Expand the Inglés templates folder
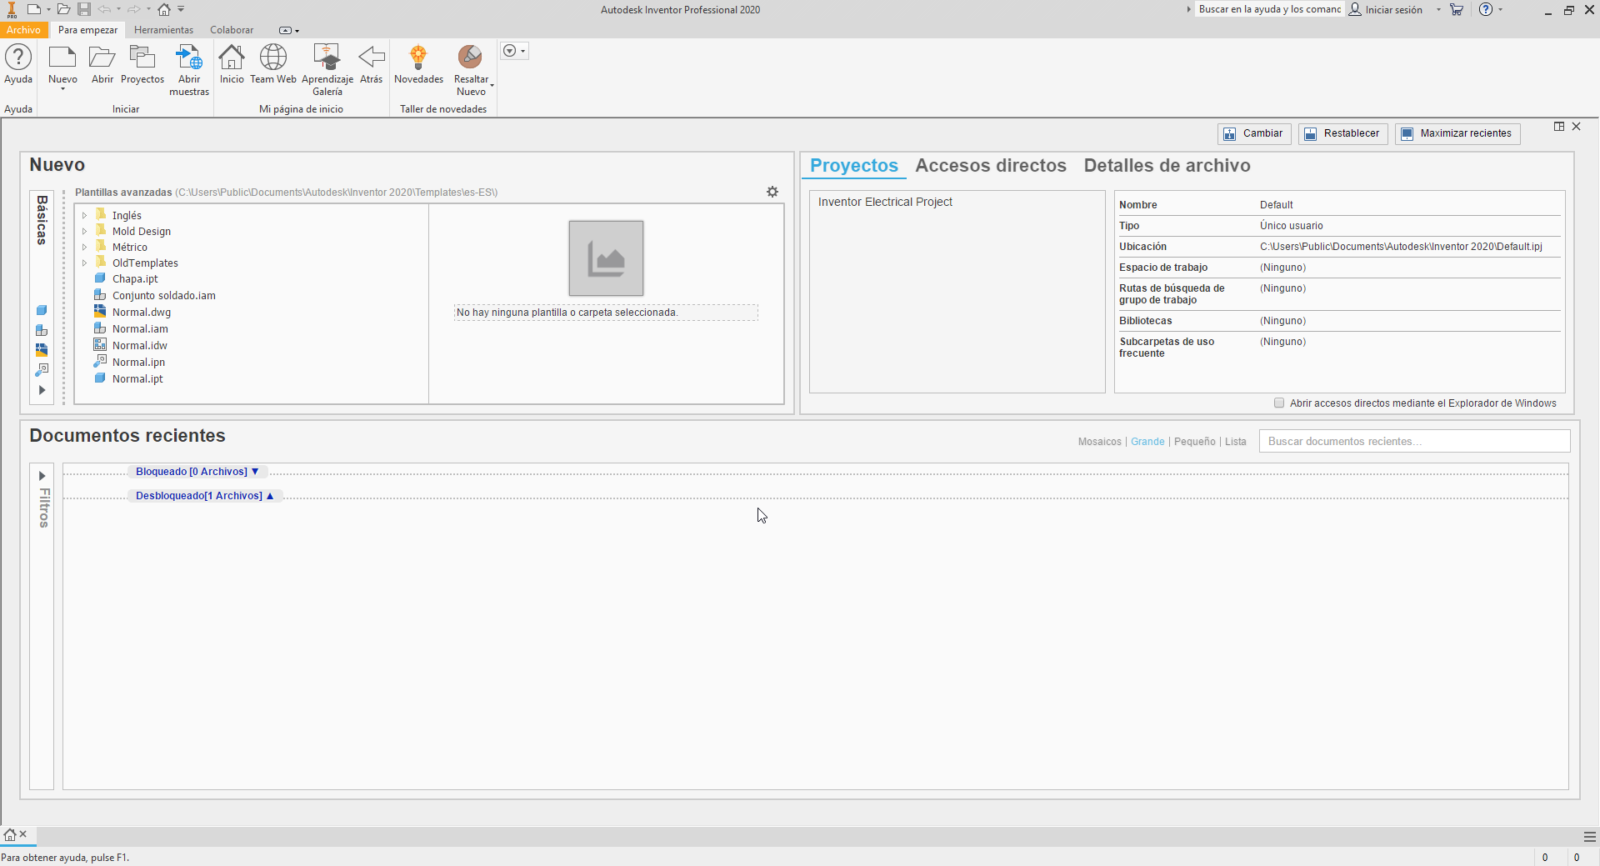The width and height of the screenshot is (1600, 866). pyautogui.click(x=85, y=215)
